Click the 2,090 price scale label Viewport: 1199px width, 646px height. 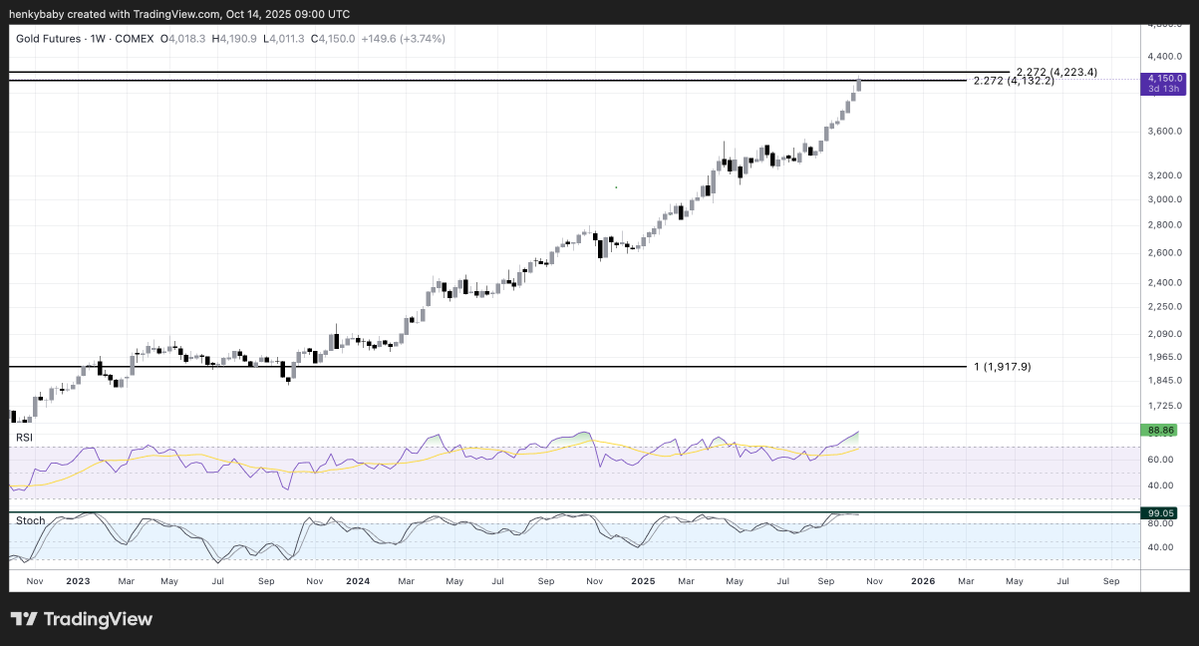tap(1164, 334)
